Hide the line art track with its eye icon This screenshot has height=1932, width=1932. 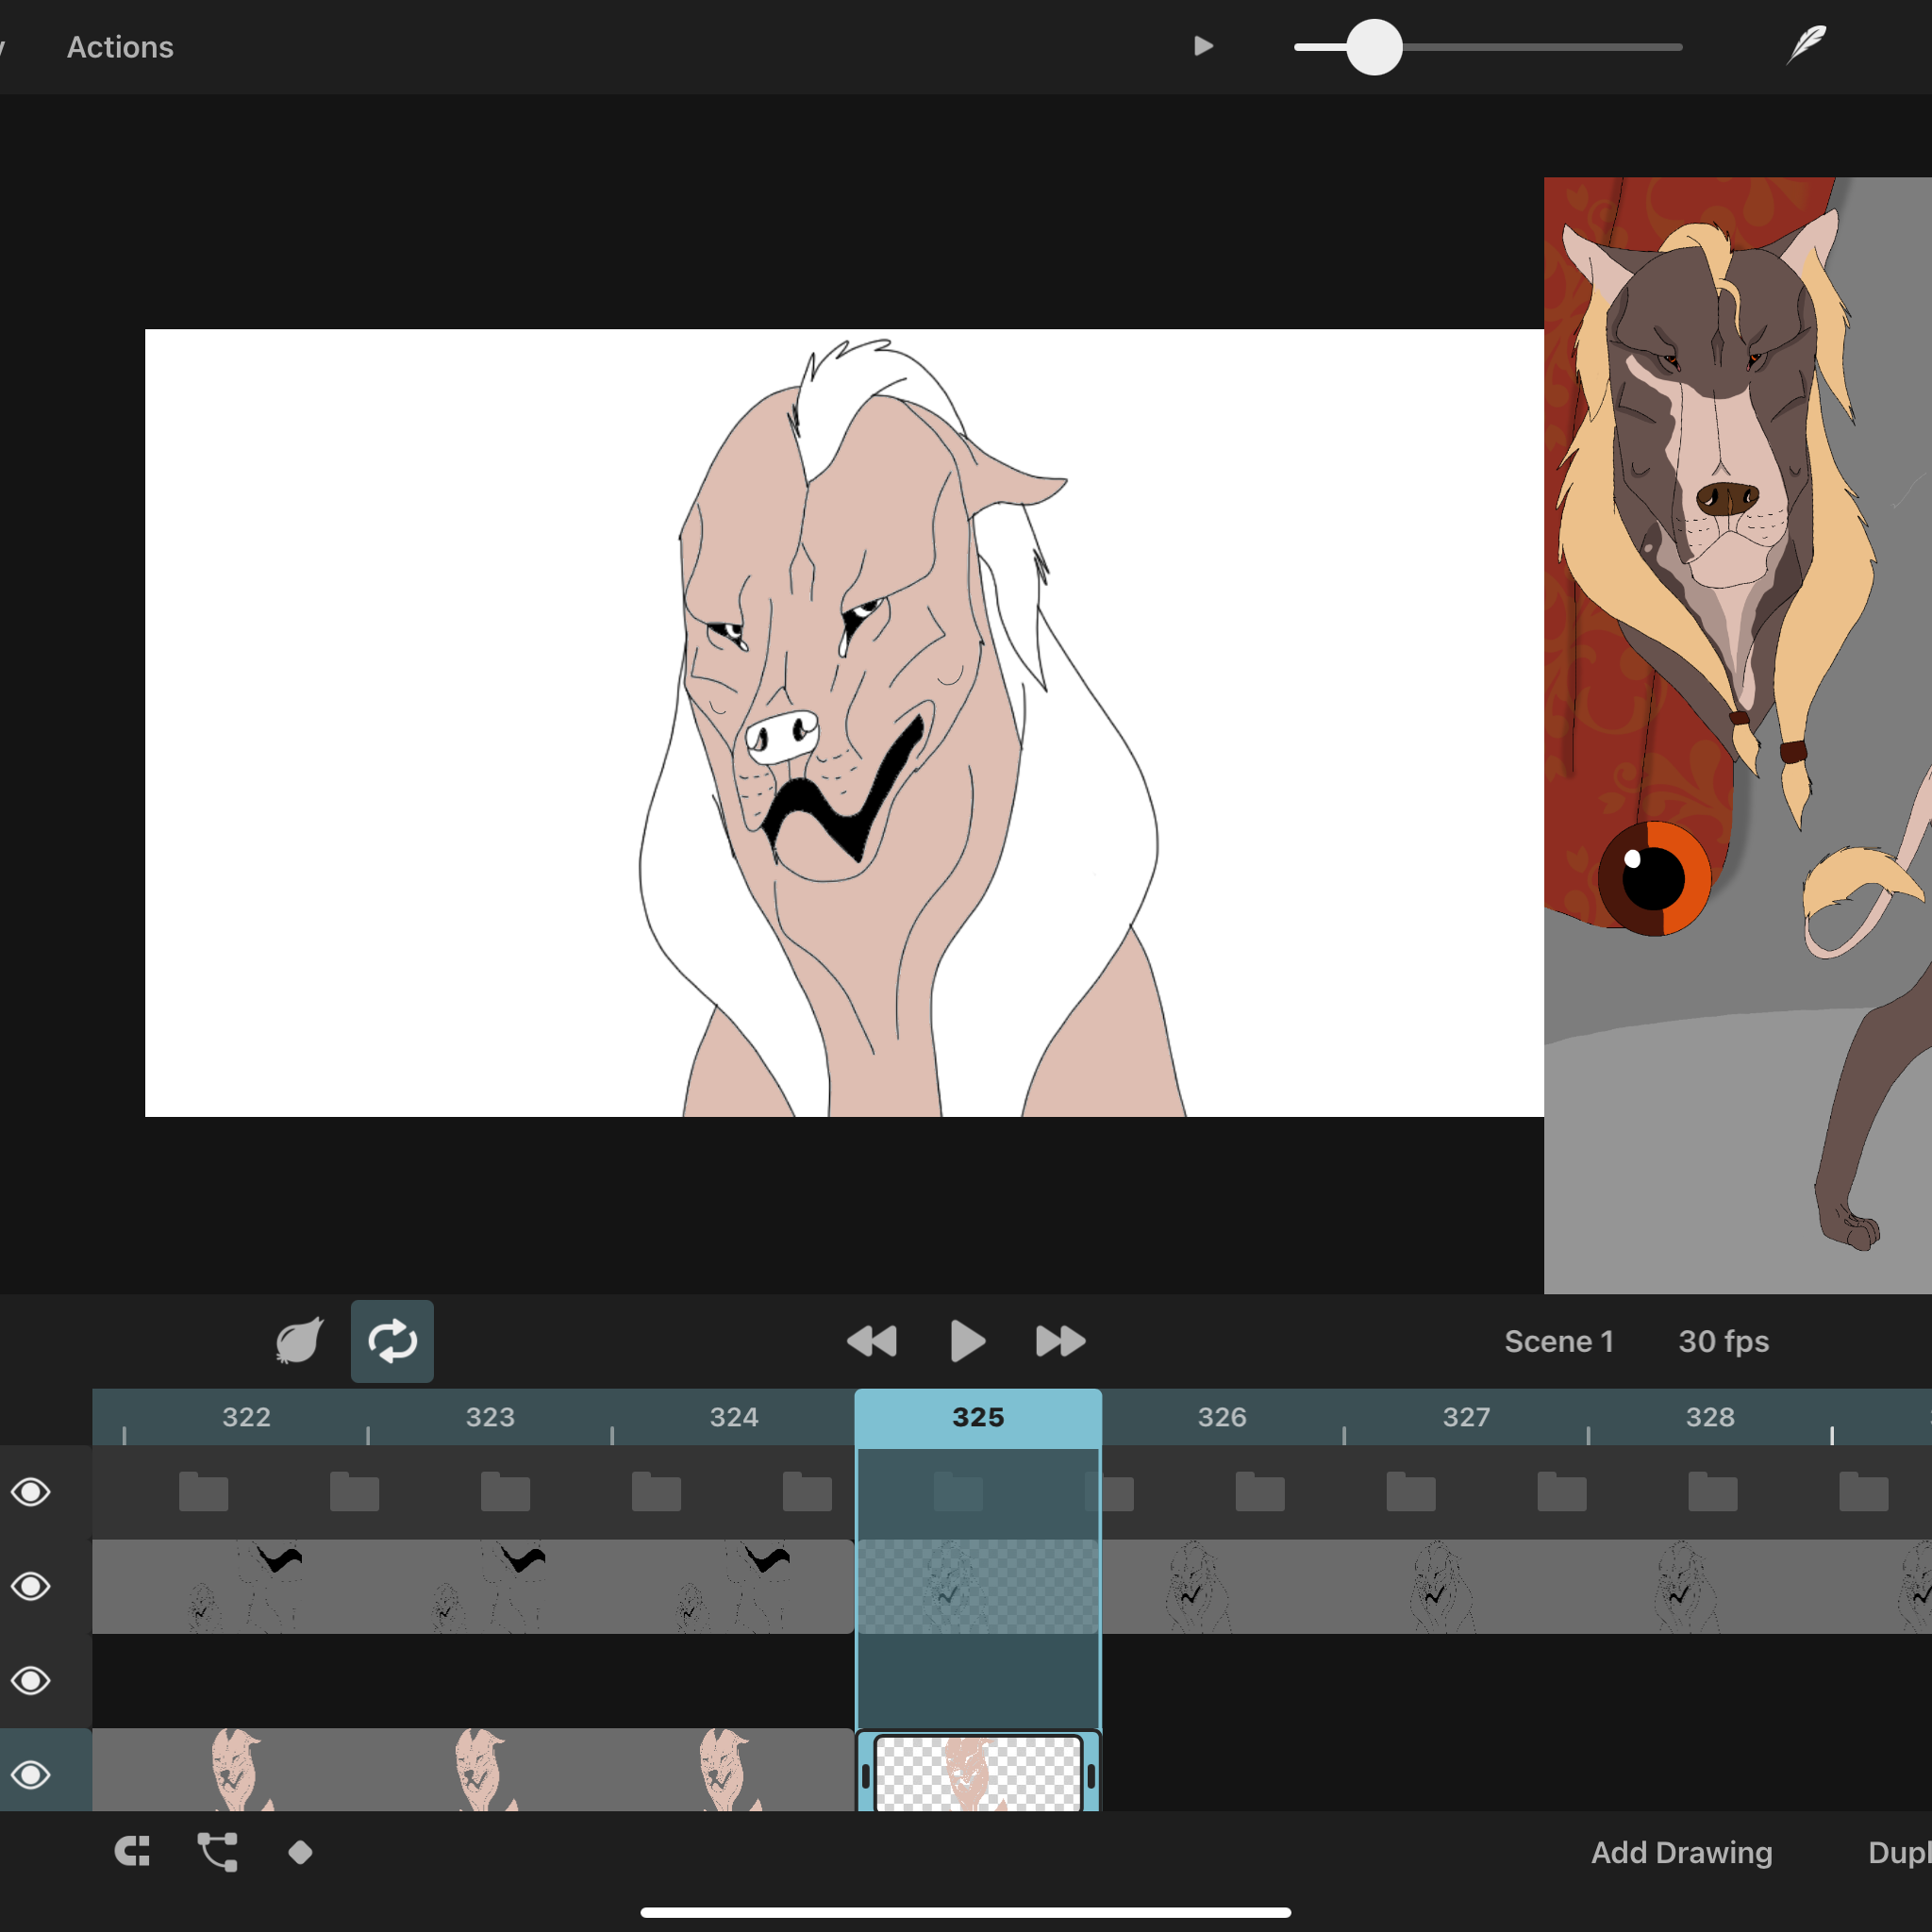[x=31, y=1586]
